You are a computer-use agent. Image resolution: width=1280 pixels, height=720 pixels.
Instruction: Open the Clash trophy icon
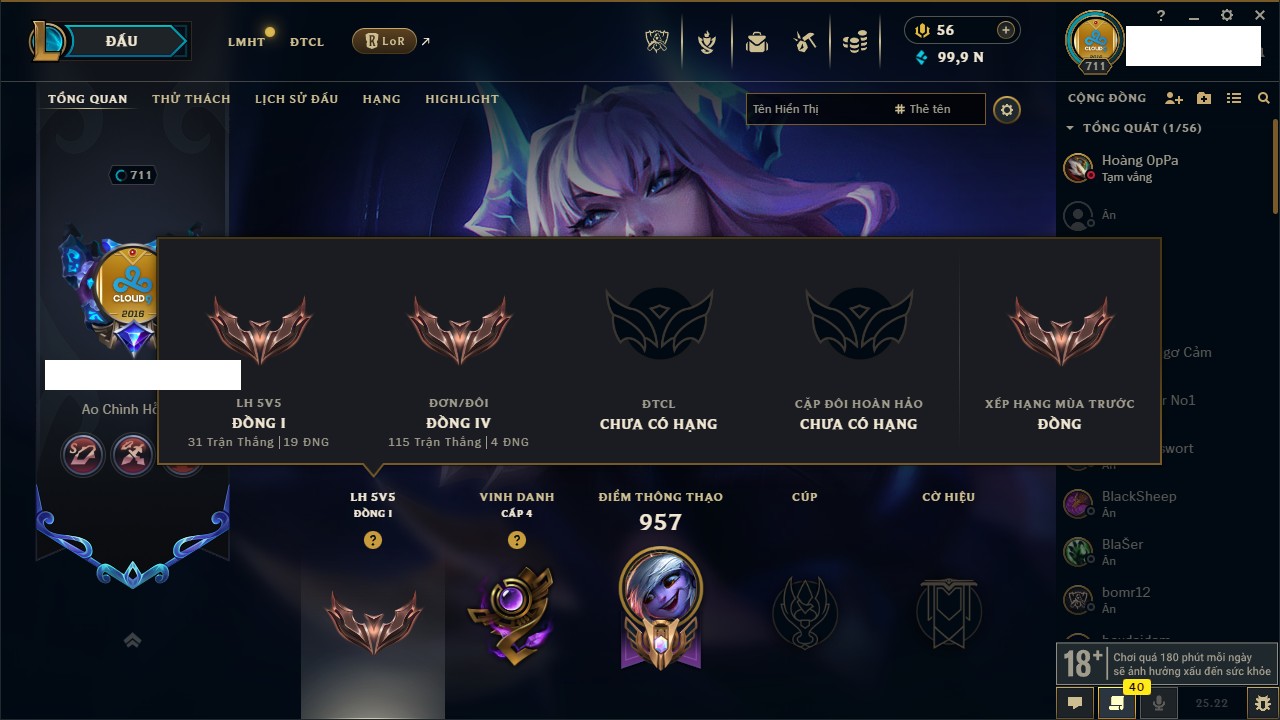658,42
